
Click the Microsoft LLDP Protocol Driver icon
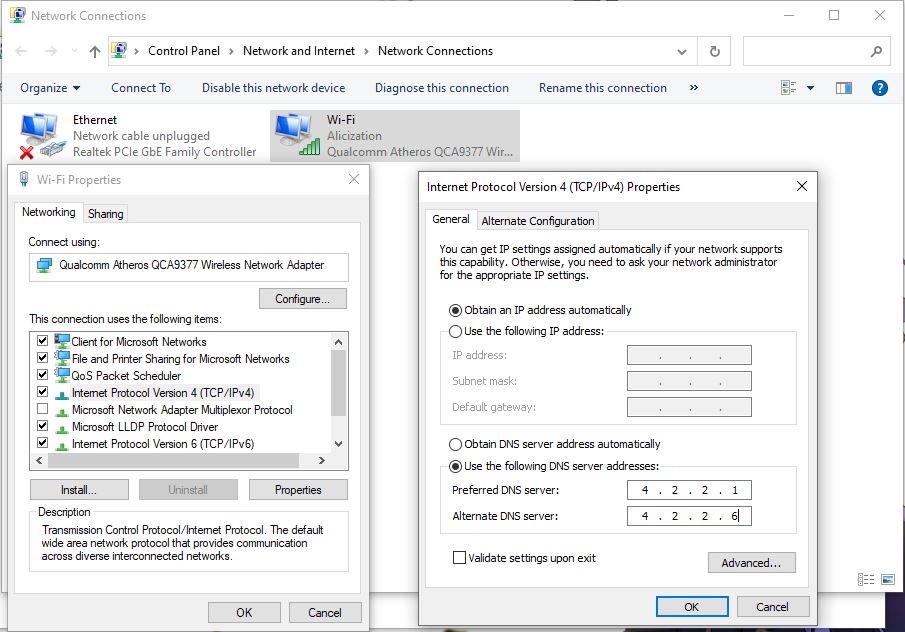point(62,428)
